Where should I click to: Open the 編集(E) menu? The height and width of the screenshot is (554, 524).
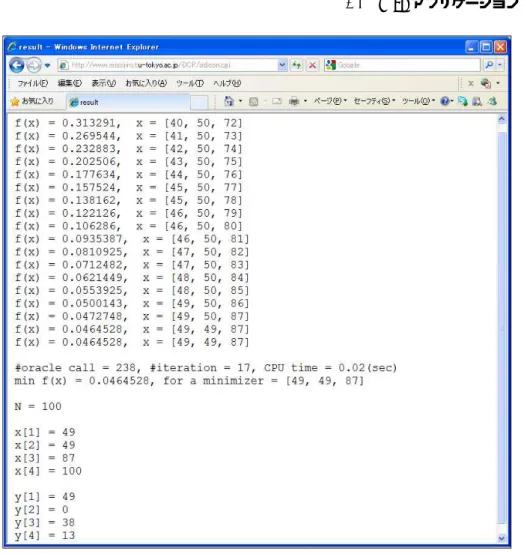tap(70, 84)
